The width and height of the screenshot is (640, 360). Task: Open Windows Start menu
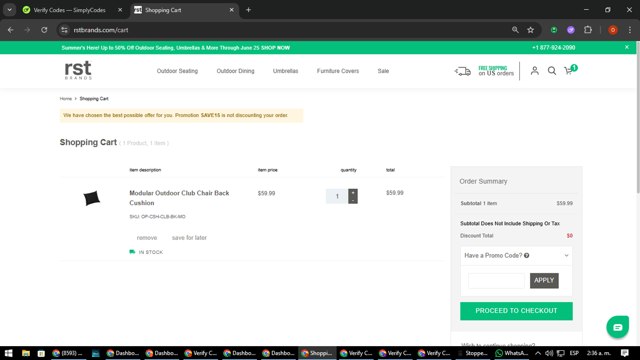click(x=8, y=353)
